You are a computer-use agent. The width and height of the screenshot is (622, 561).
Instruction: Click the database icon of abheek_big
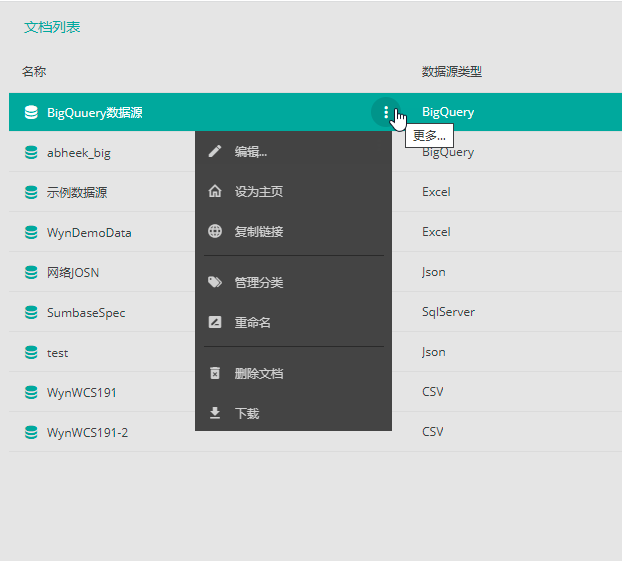coord(31,152)
